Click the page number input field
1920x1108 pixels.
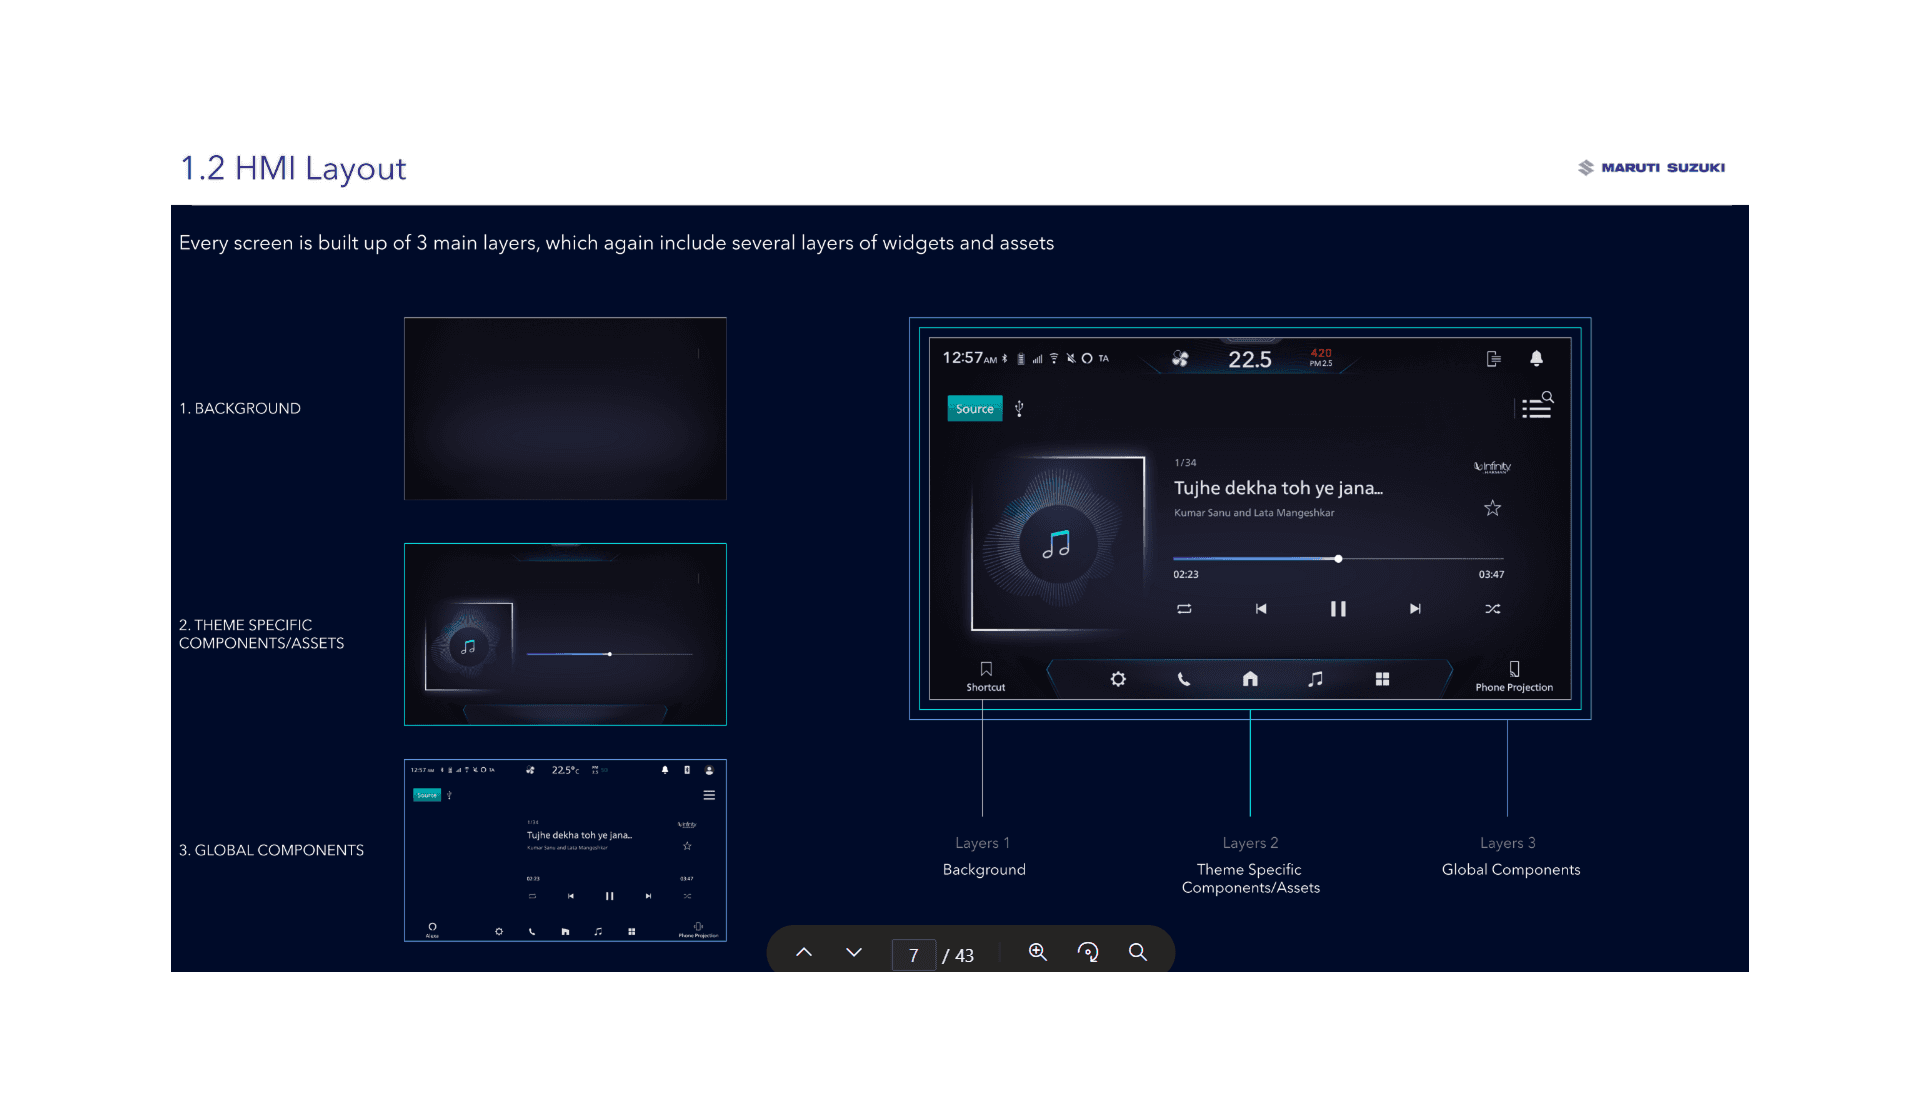click(913, 955)
